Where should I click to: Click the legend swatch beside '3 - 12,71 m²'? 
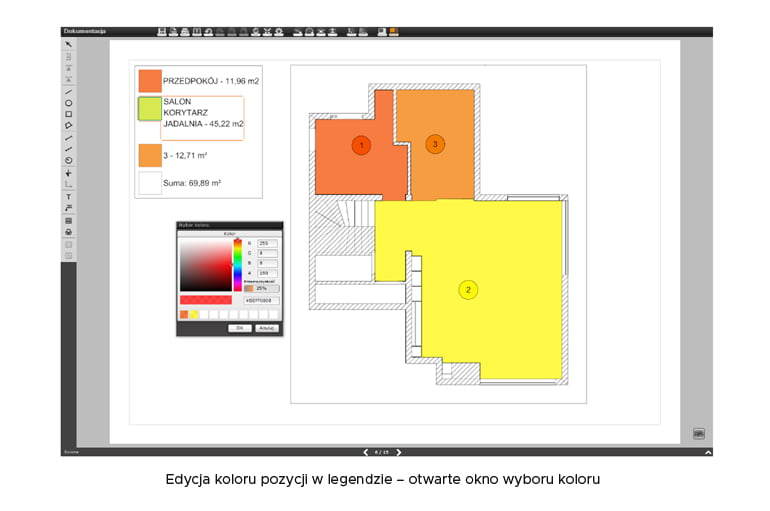click(150, 156)
